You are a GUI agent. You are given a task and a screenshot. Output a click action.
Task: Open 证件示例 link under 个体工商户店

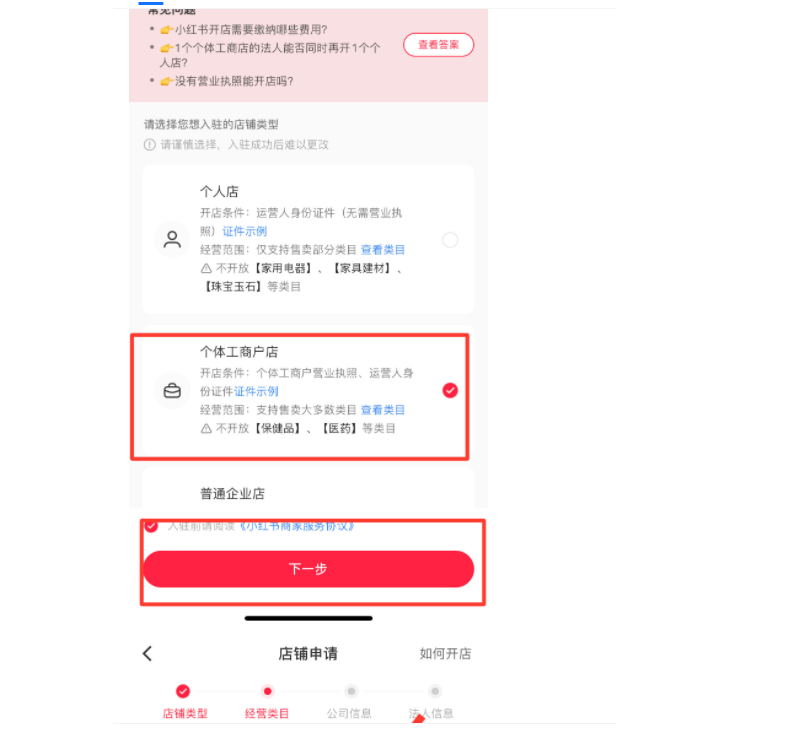pos(256,392)
